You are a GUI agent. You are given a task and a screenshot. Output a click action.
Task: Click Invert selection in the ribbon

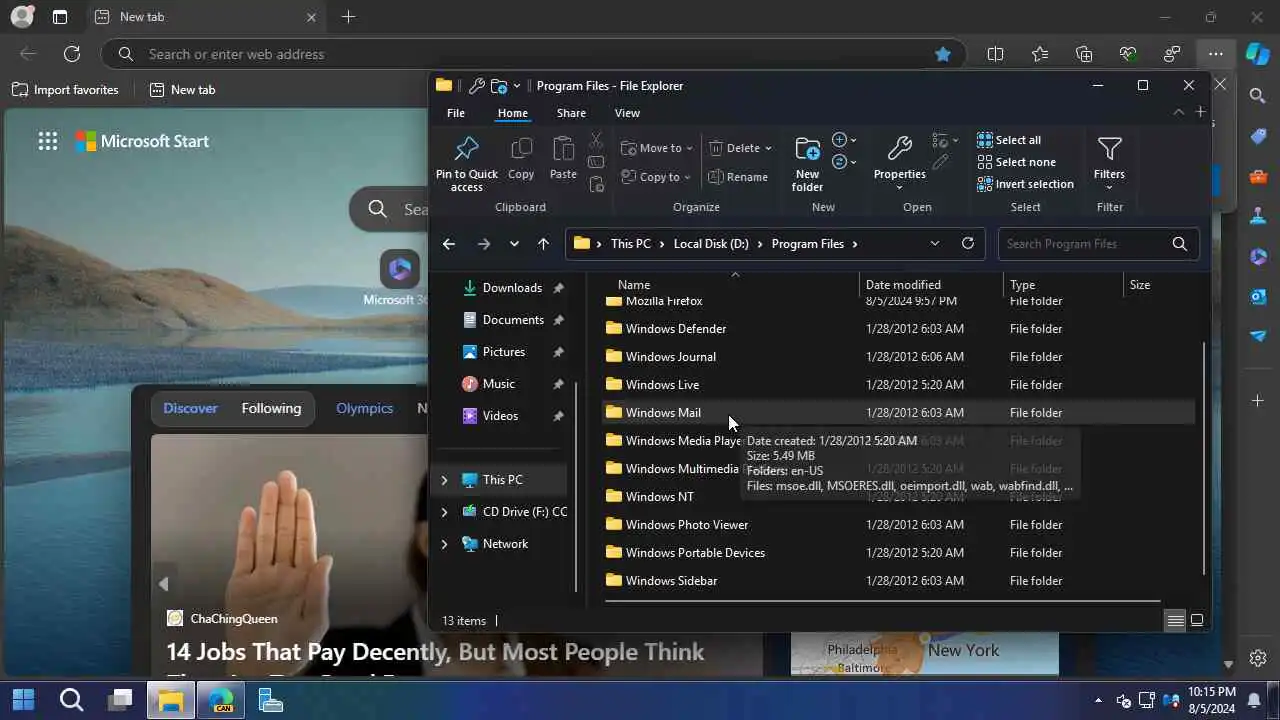[1025, 184]
